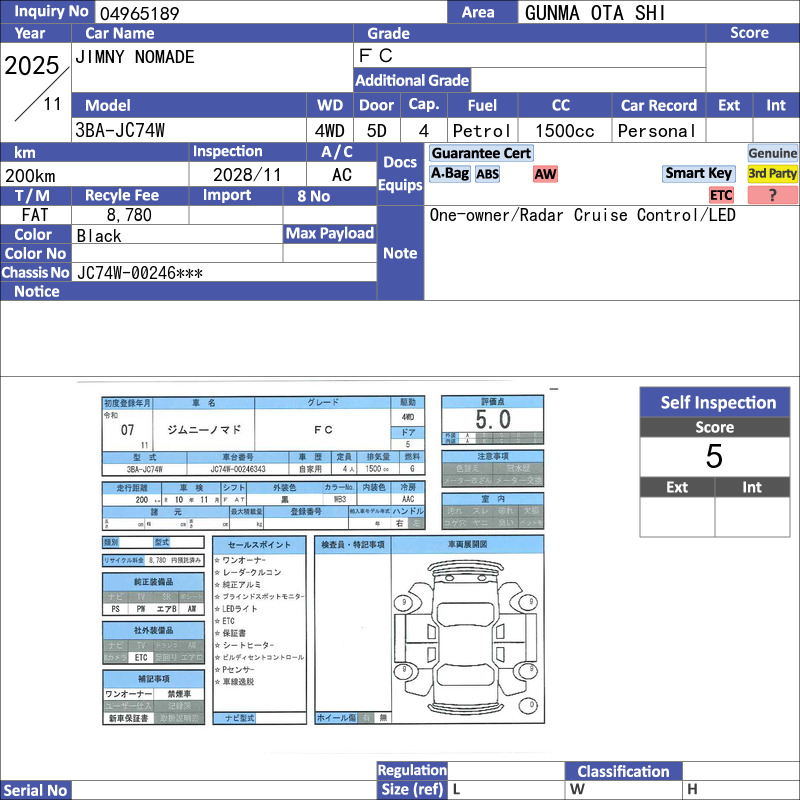Image resolution: width=800 pixels, height=800 pixels.
Task: Click the empty field under Import
Action: coord(235,215)
